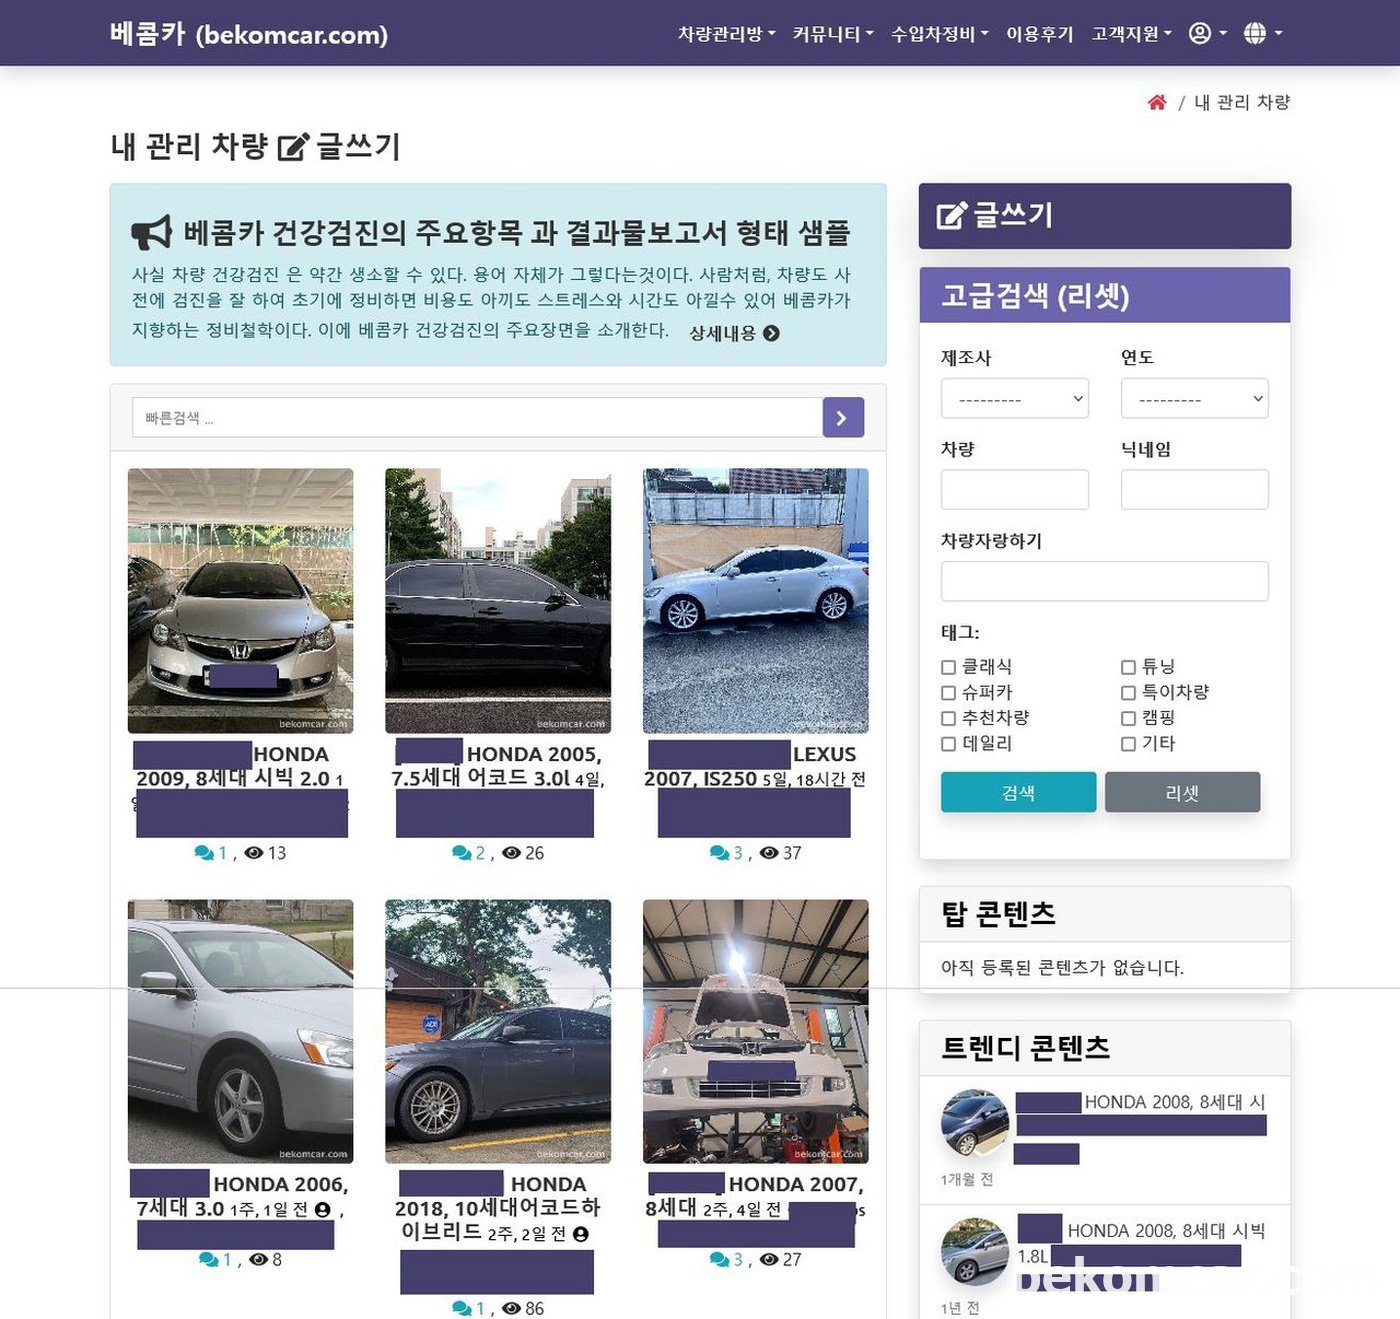Select the 특이차량 tag checkbox
The height and width of the screenshot is (1319, 1400).
[x=1128, y=693]
